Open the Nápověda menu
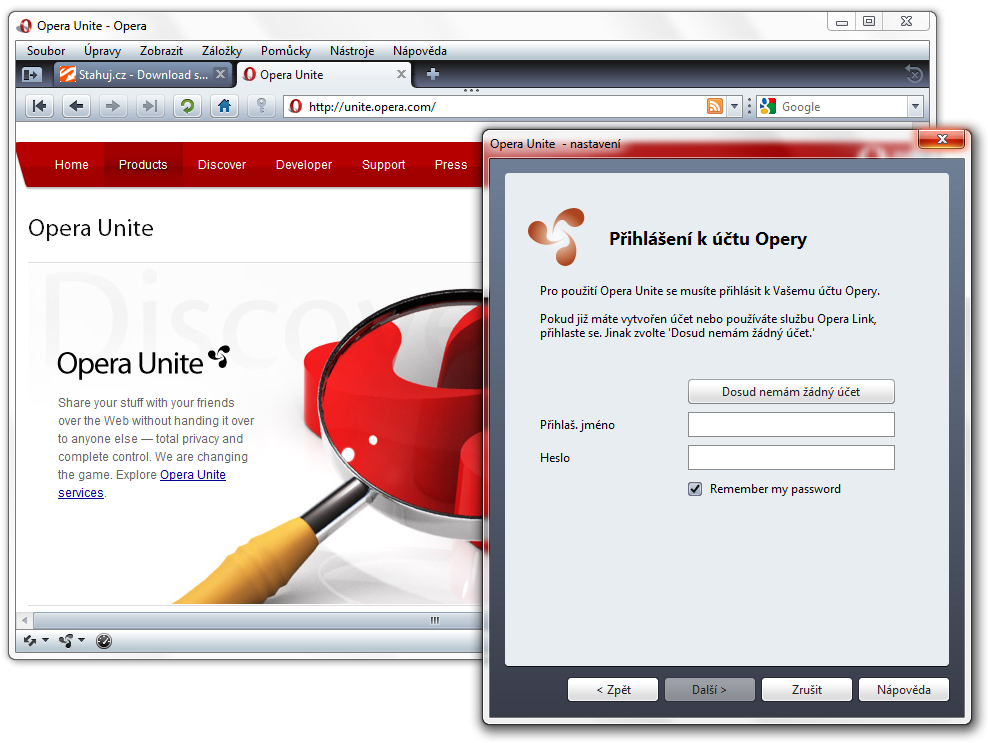The height and width of the screenshot is (743, 988). tap(420, 51)
